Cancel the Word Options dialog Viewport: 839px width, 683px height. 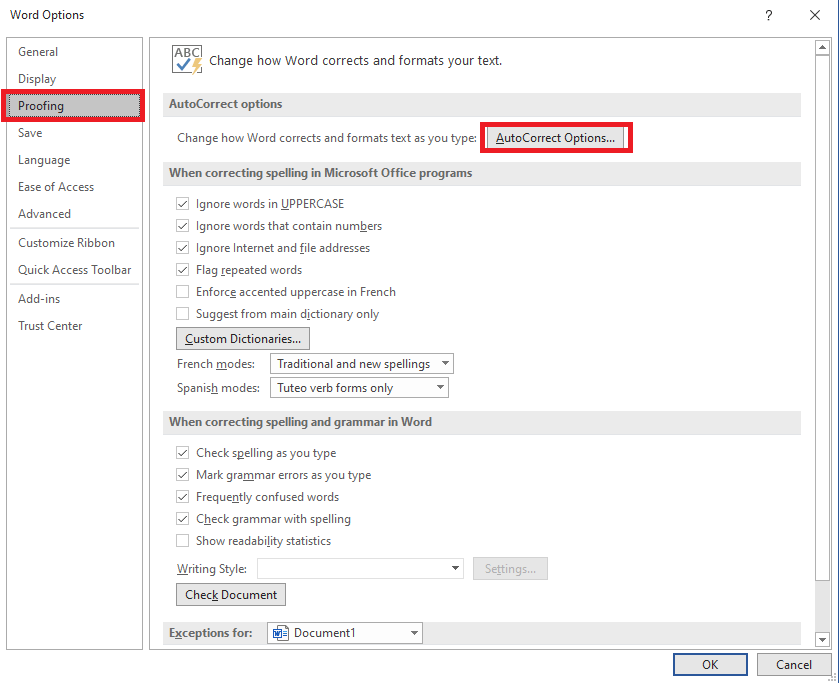[x=794, y=665]
